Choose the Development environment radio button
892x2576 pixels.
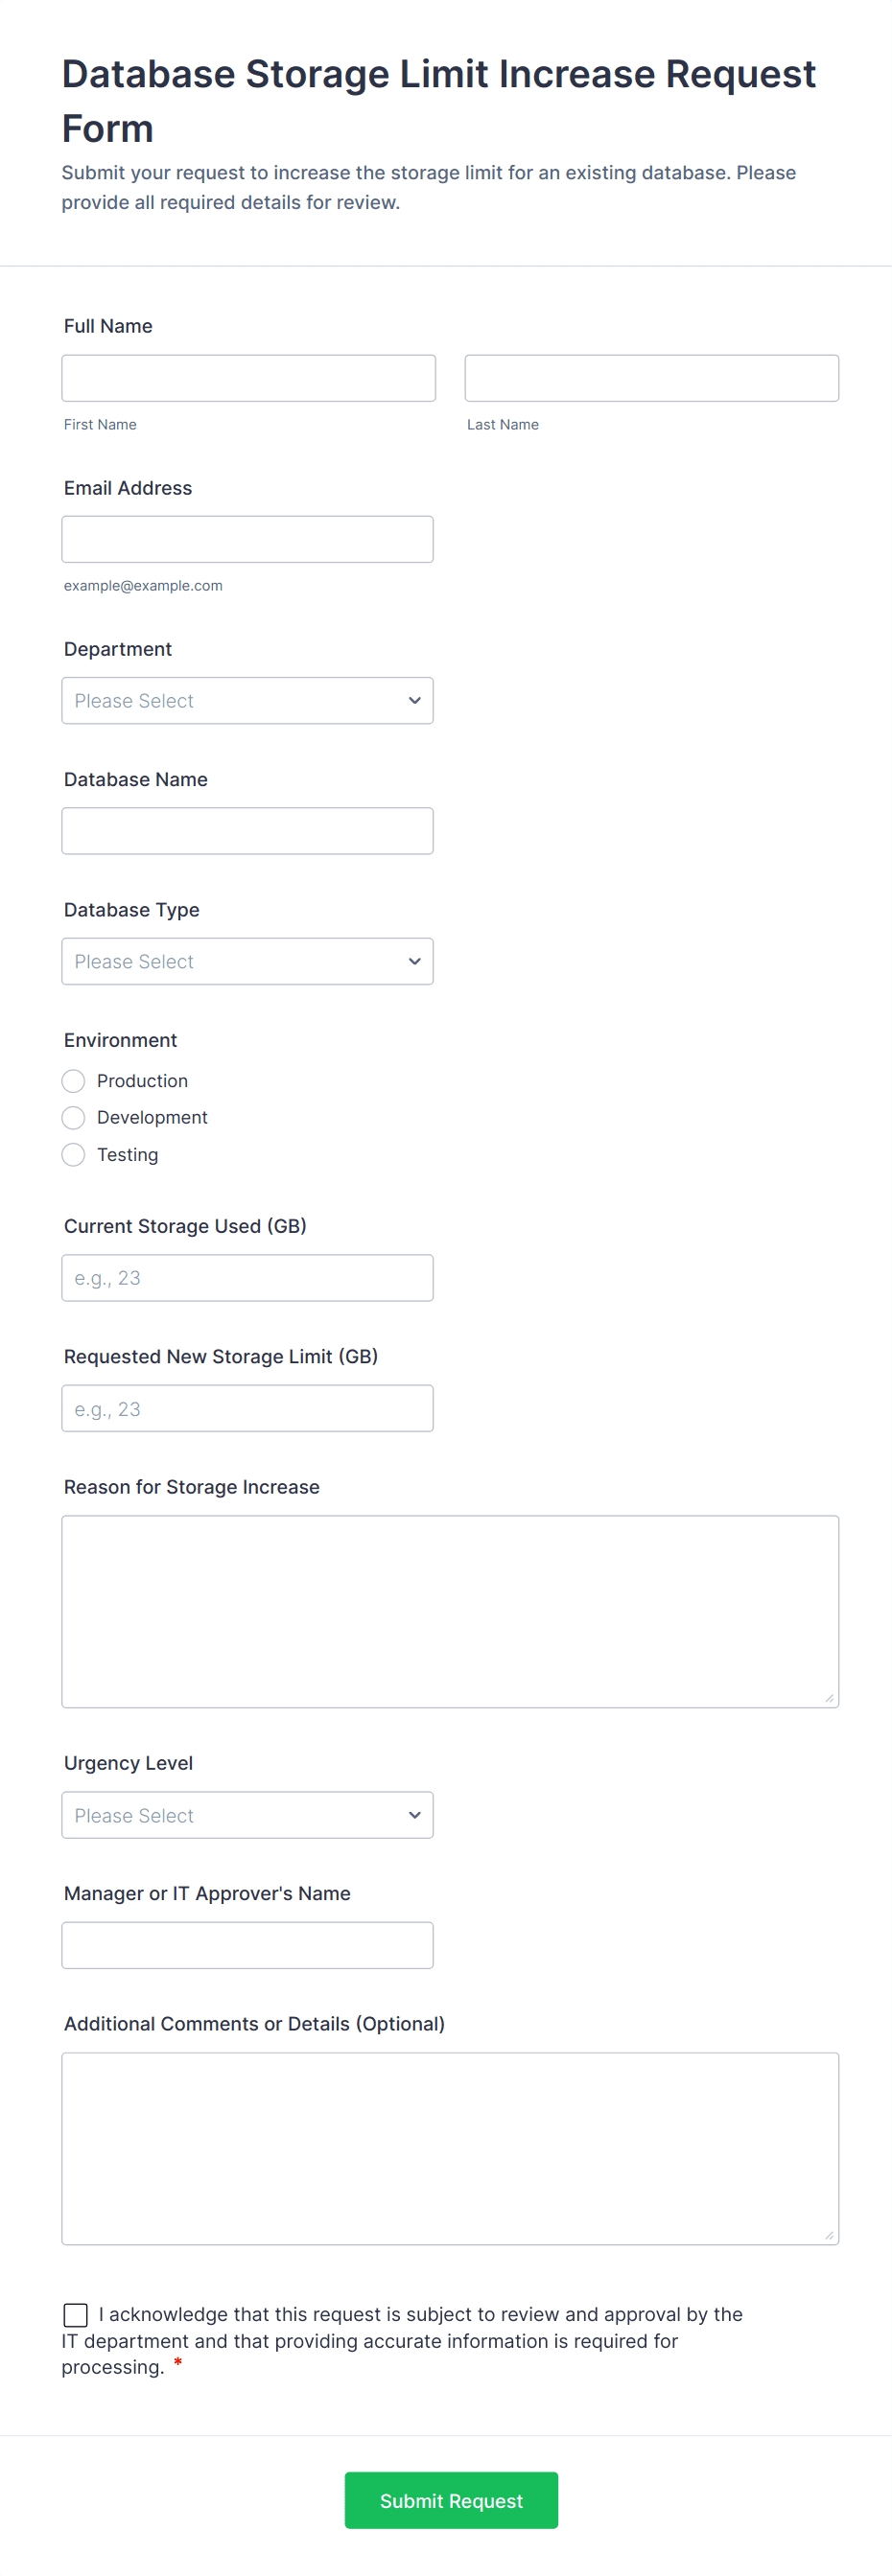coord(74,1117)
